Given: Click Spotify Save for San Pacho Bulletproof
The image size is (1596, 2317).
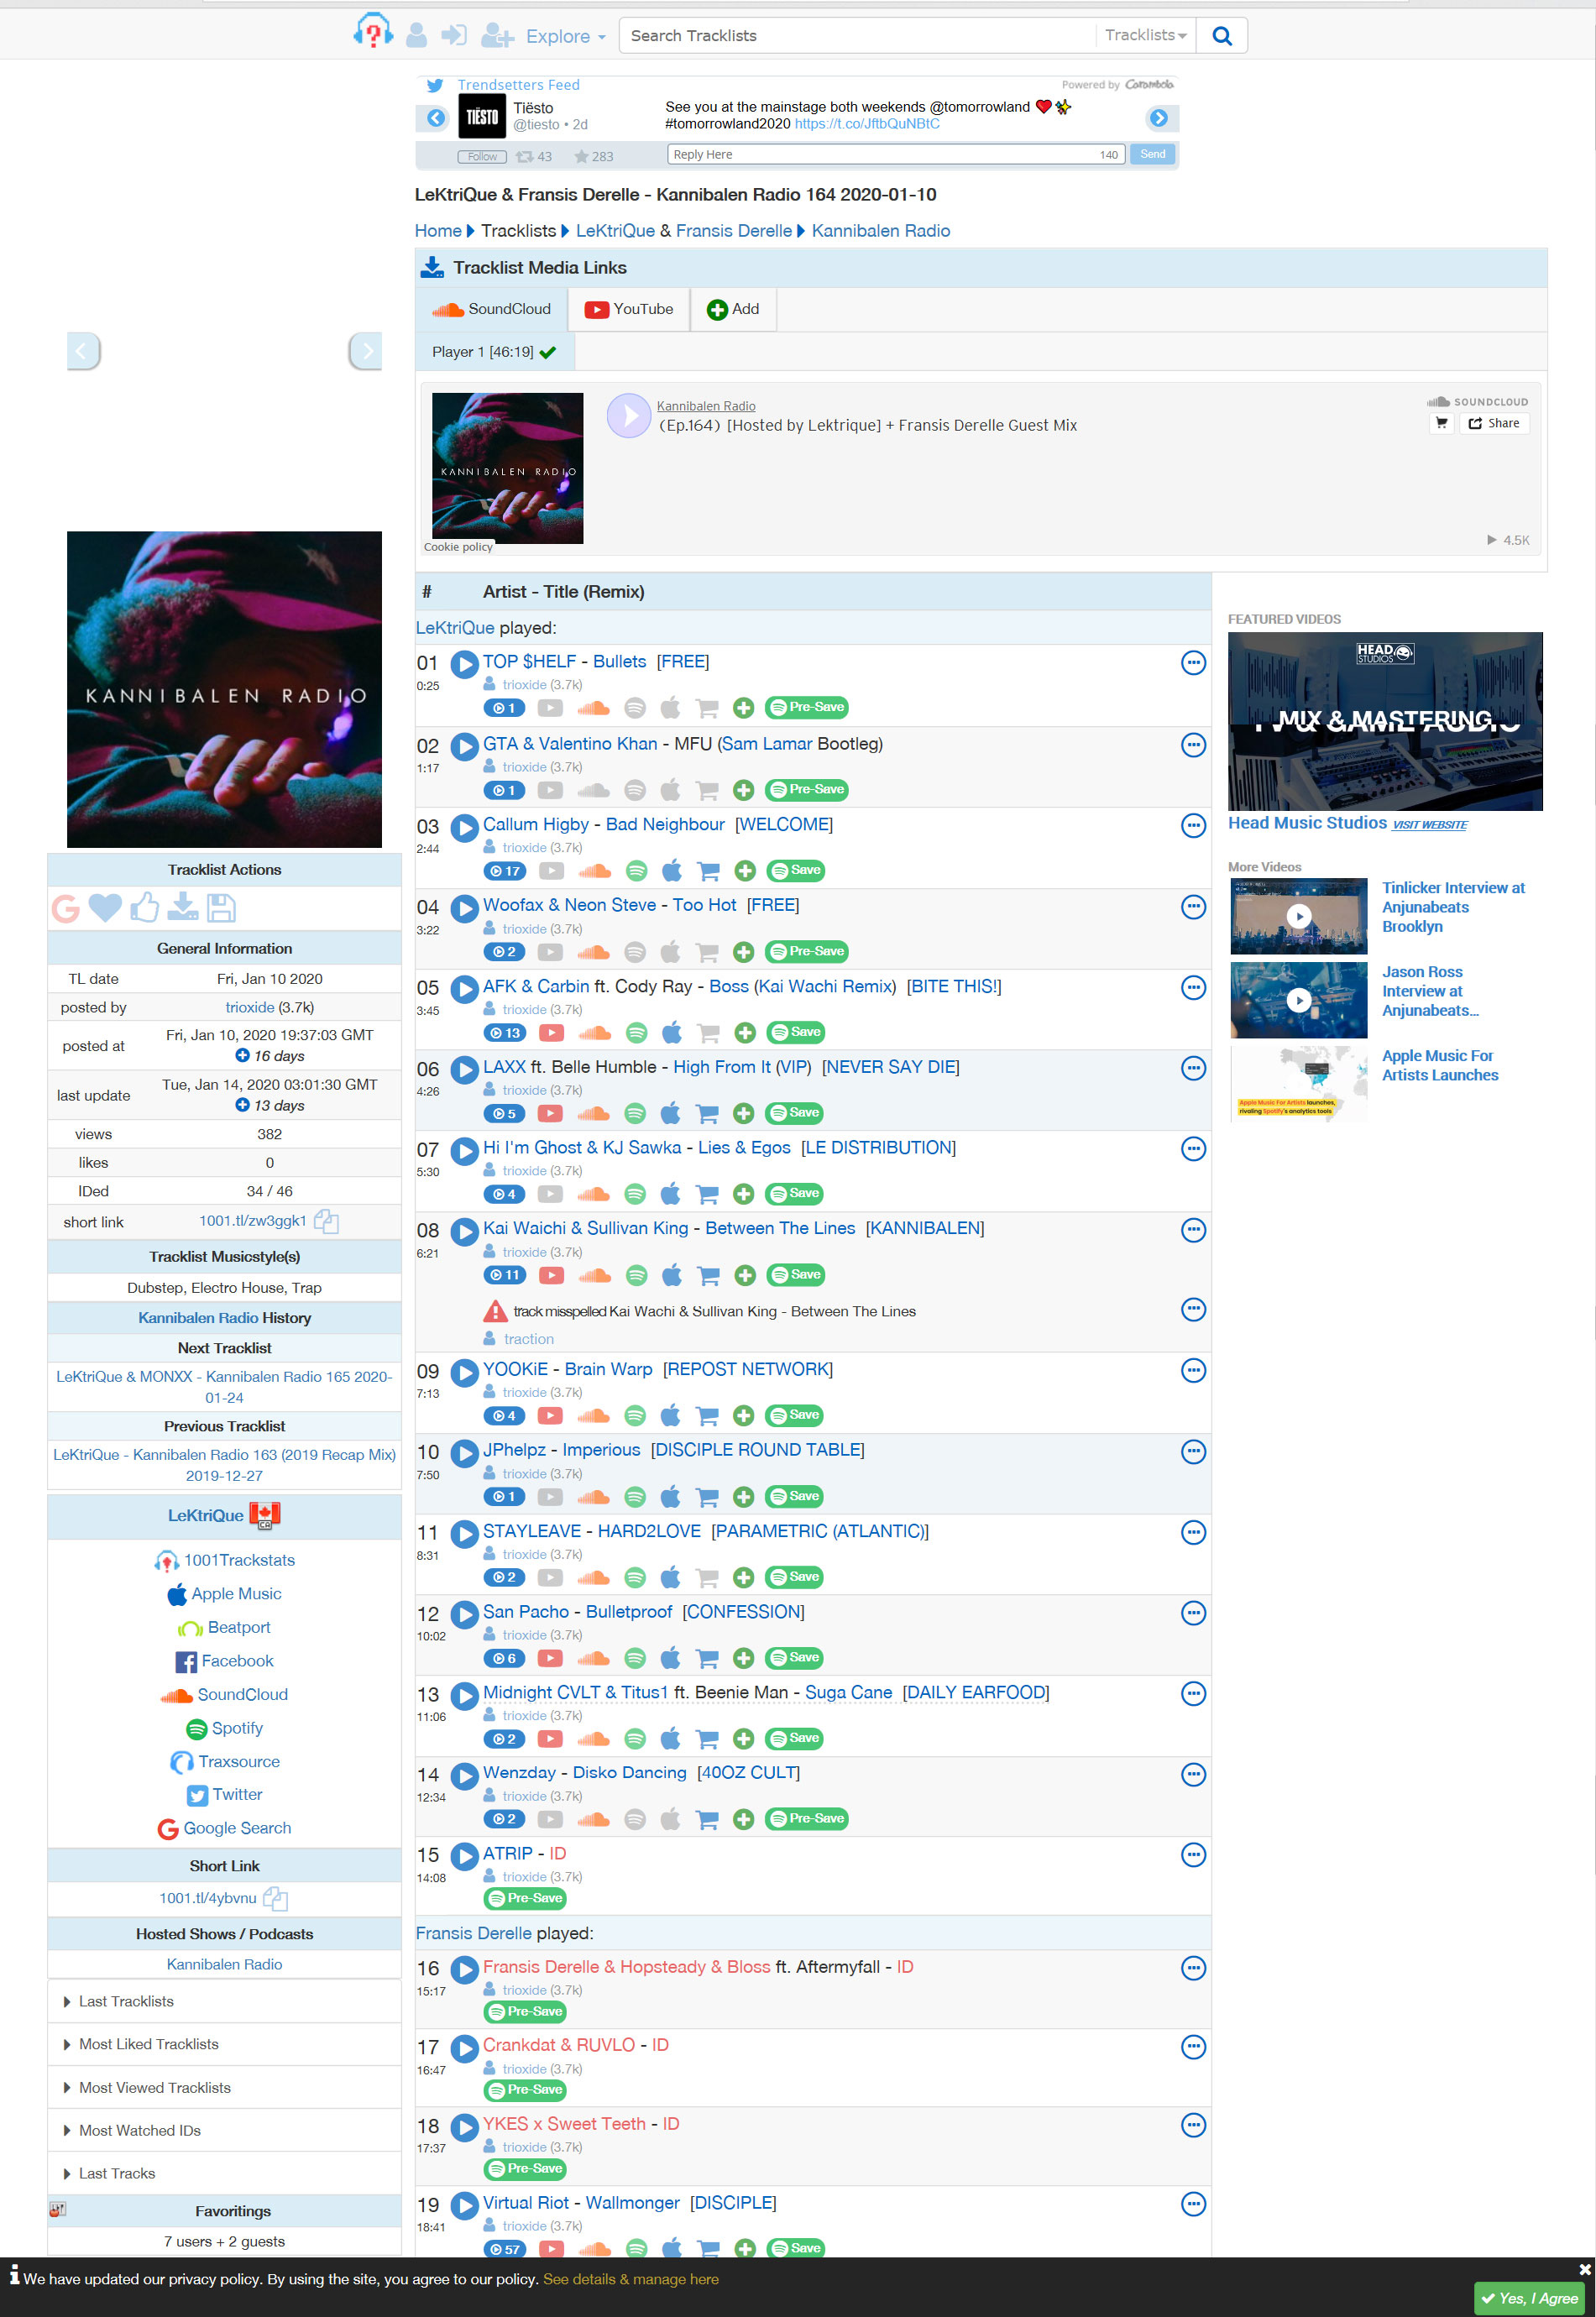Looking at the screenshot, I should pyautogui.click(x=796, y=1658).
